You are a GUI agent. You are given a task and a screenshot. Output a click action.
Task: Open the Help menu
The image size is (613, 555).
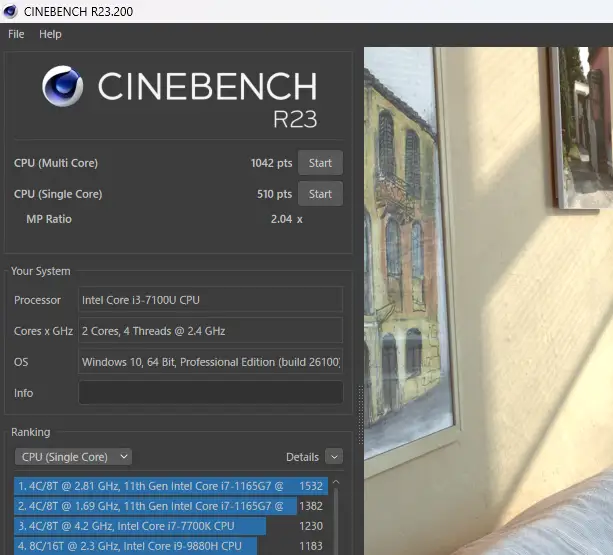[x=50, y=34]
